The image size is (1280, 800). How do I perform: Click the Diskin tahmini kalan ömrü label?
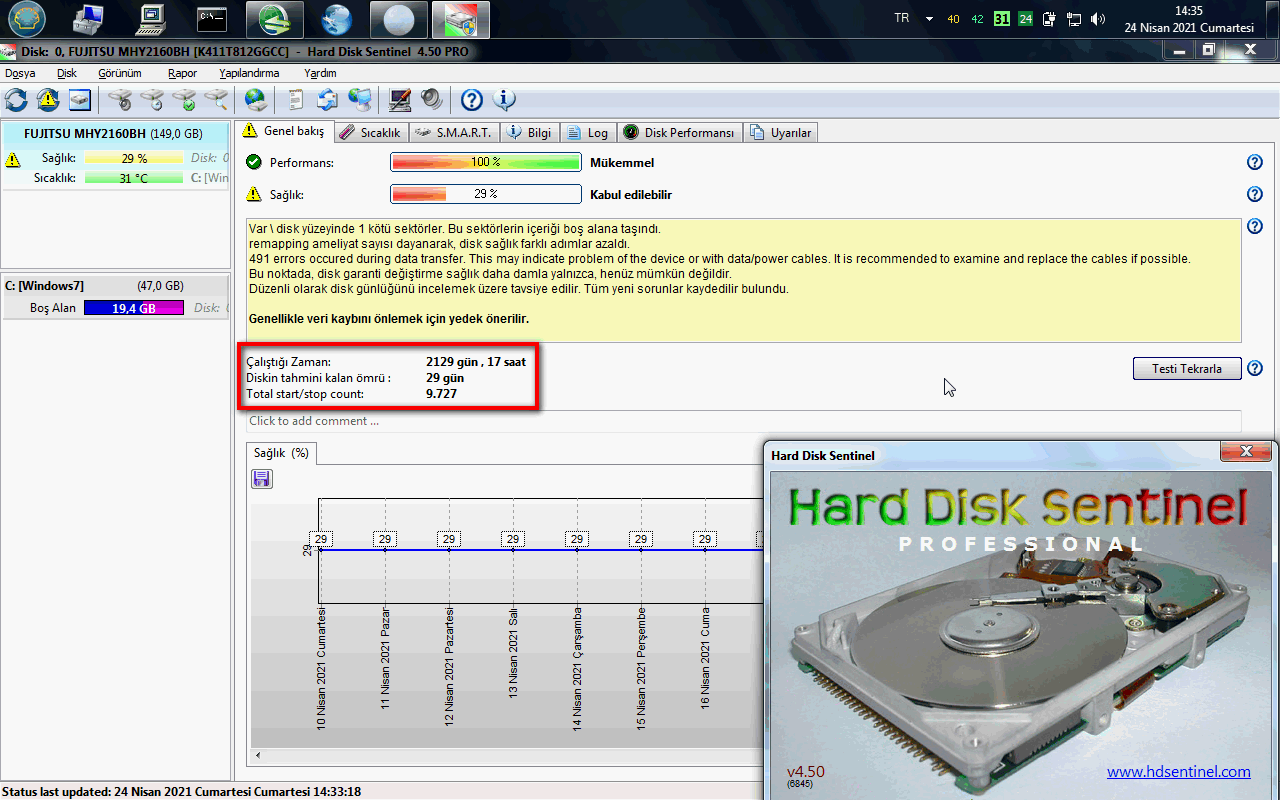click(x=318, y=378)
